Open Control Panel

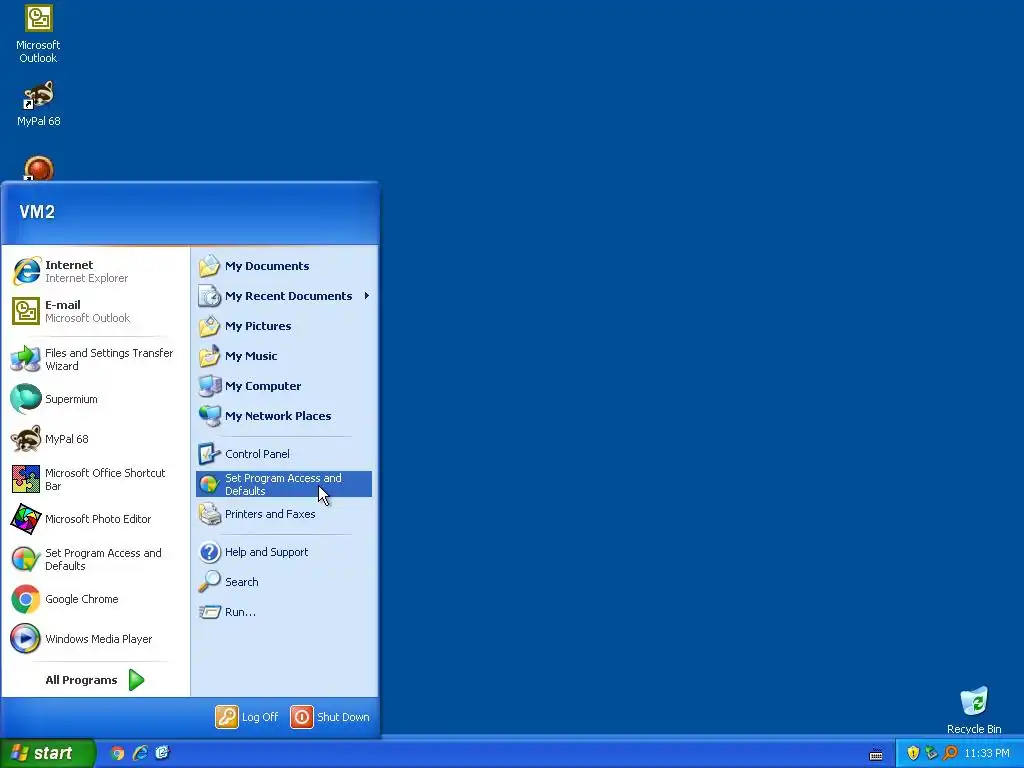(x=283, y=454)
